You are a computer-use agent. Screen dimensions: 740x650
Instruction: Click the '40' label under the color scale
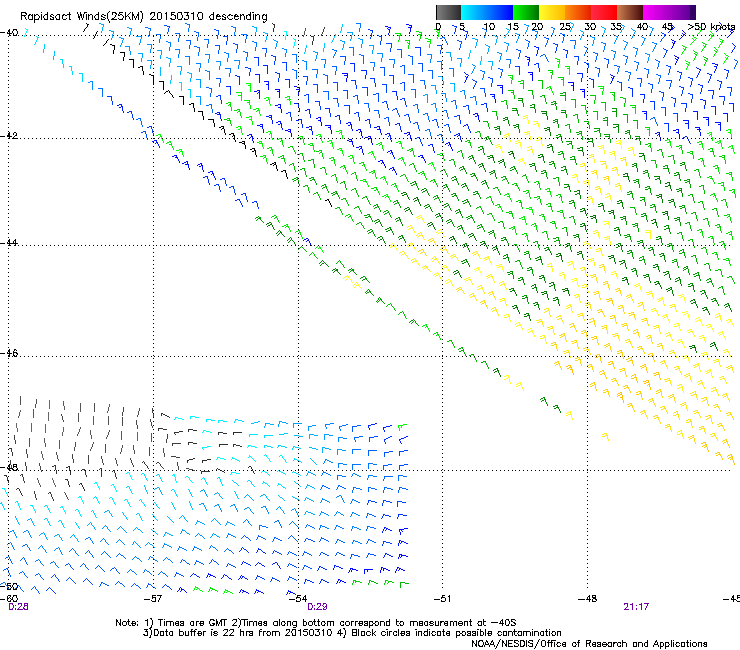(x=642, y=27)
